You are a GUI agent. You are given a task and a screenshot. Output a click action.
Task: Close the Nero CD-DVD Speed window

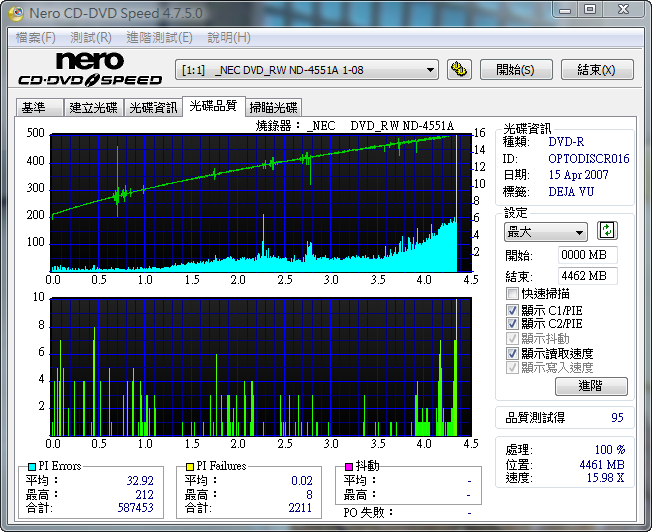(623, 9)
